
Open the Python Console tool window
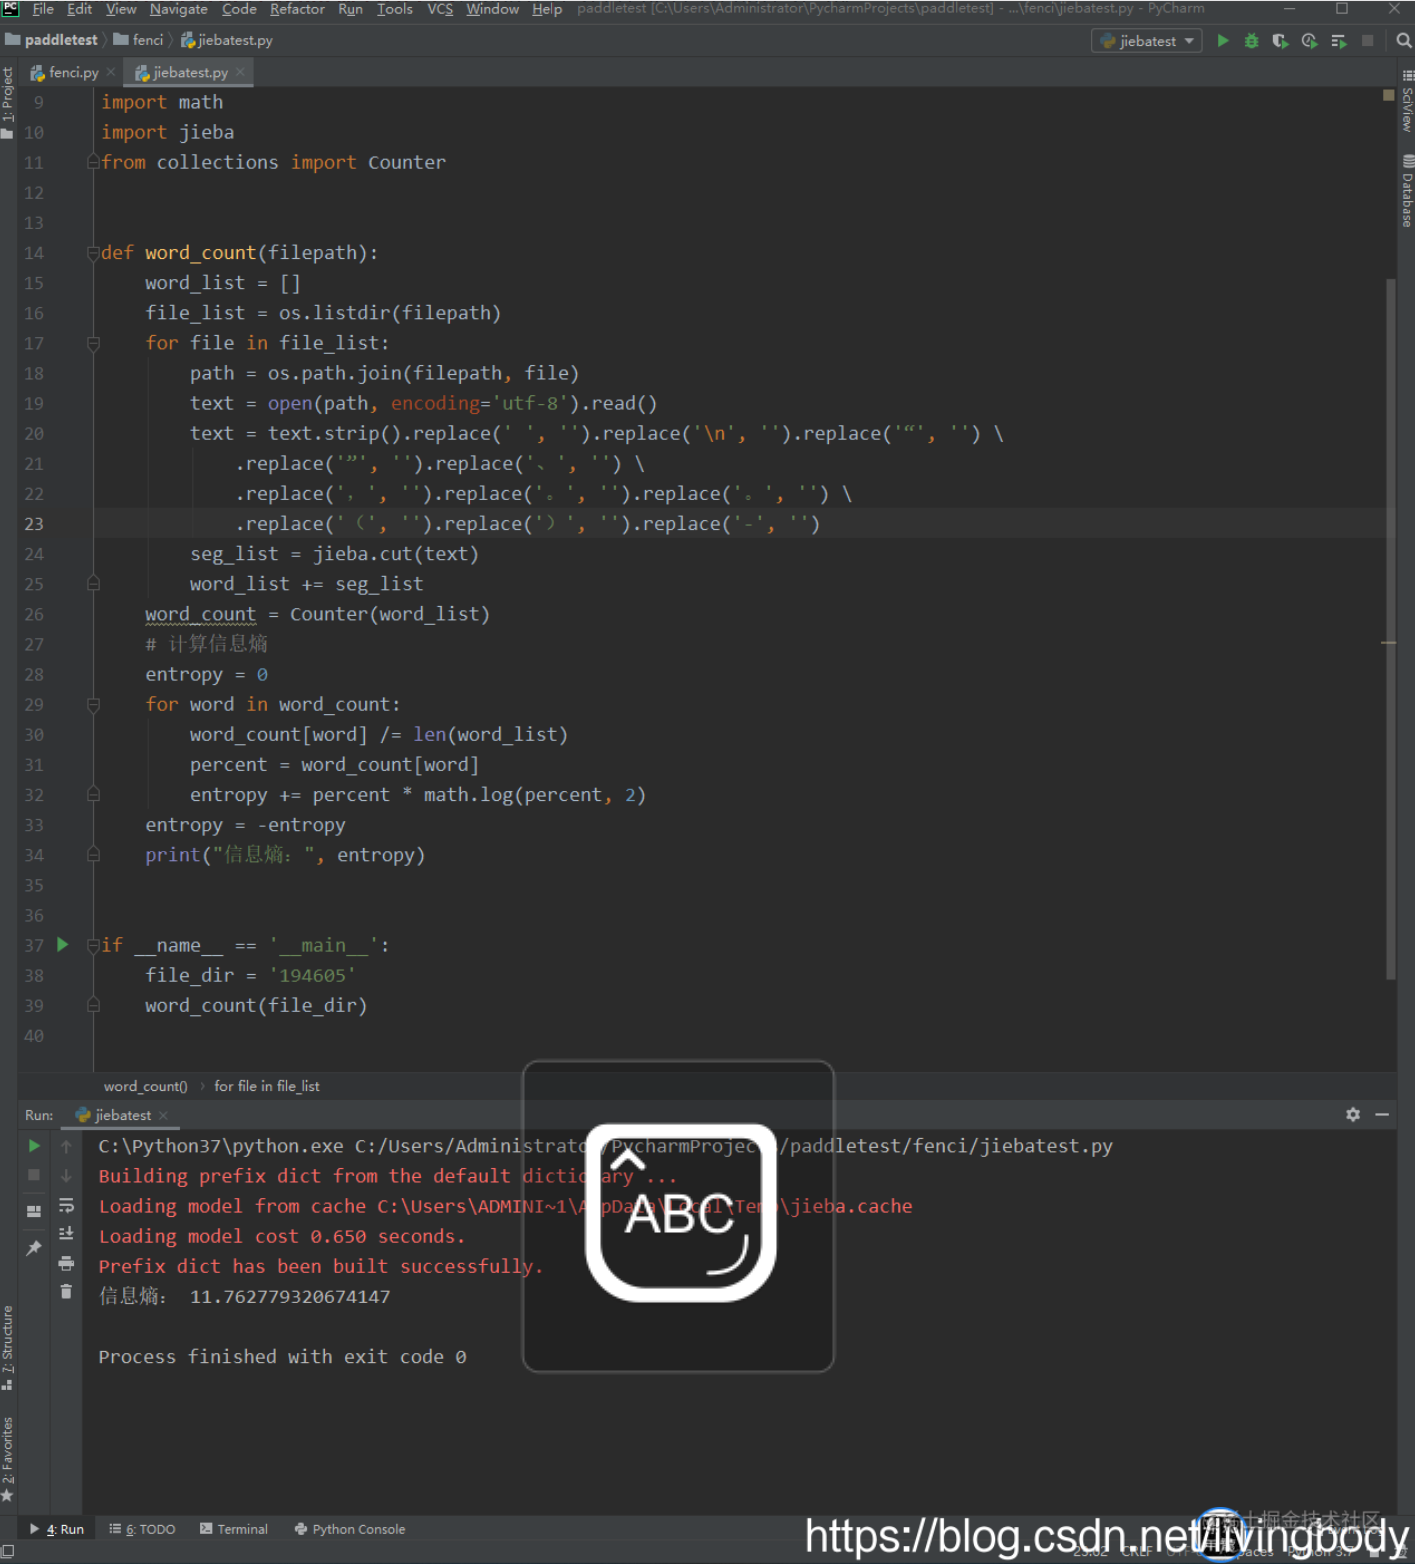tap(350, 1529)
